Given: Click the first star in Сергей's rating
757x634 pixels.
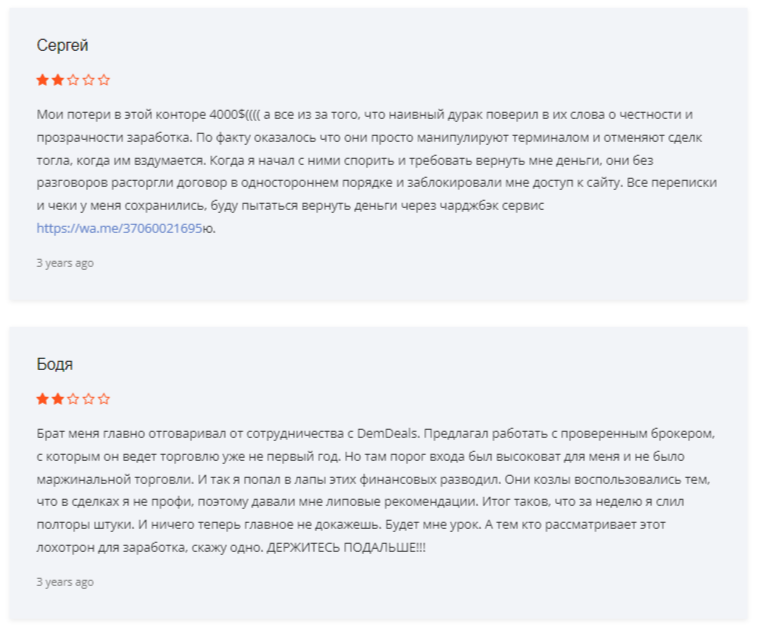Looking at the screenshot, I should pos(43,80).
